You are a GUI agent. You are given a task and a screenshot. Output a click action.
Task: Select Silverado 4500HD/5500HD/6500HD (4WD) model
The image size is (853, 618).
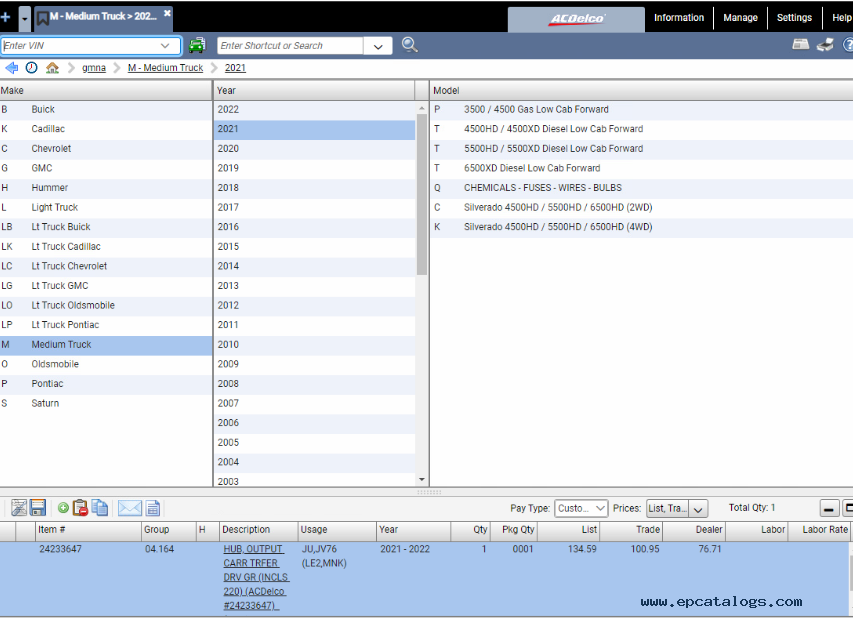coord(642,227)
